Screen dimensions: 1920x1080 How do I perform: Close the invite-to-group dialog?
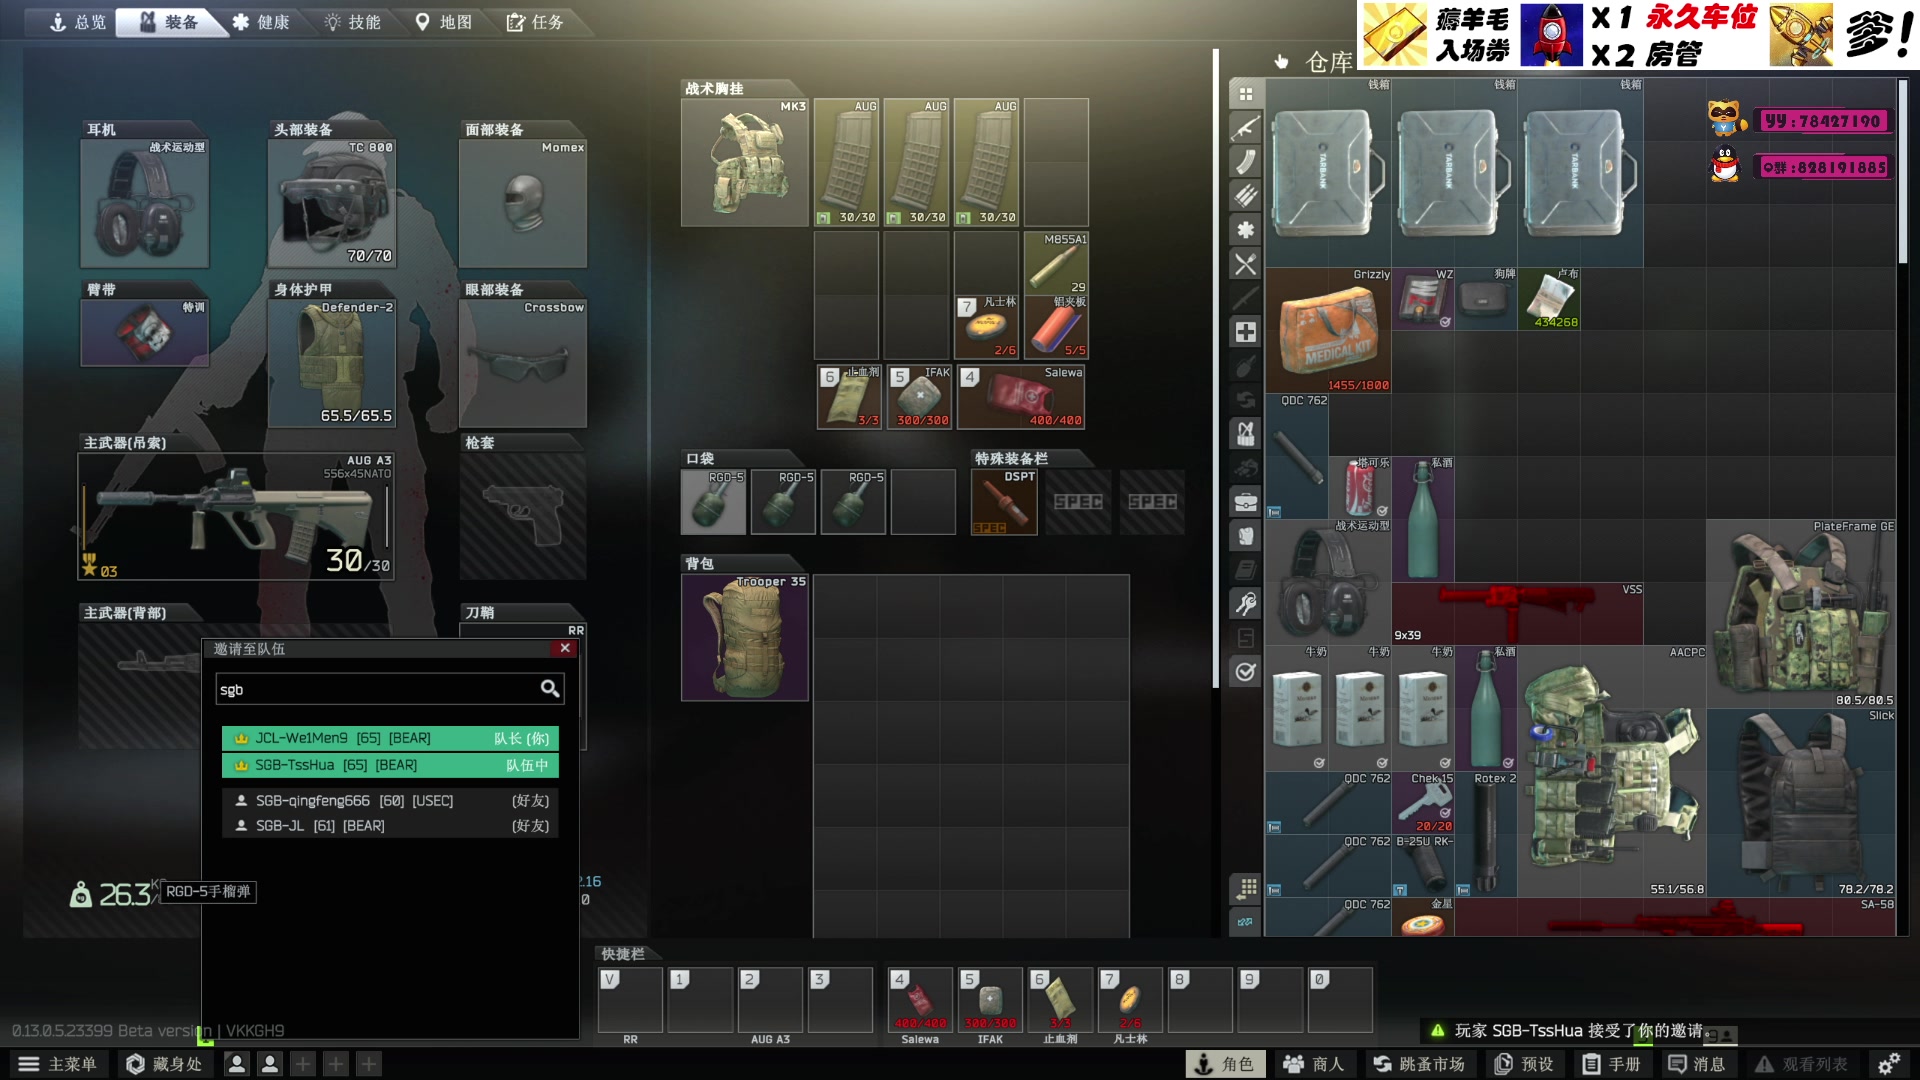(x=565, y=649)
